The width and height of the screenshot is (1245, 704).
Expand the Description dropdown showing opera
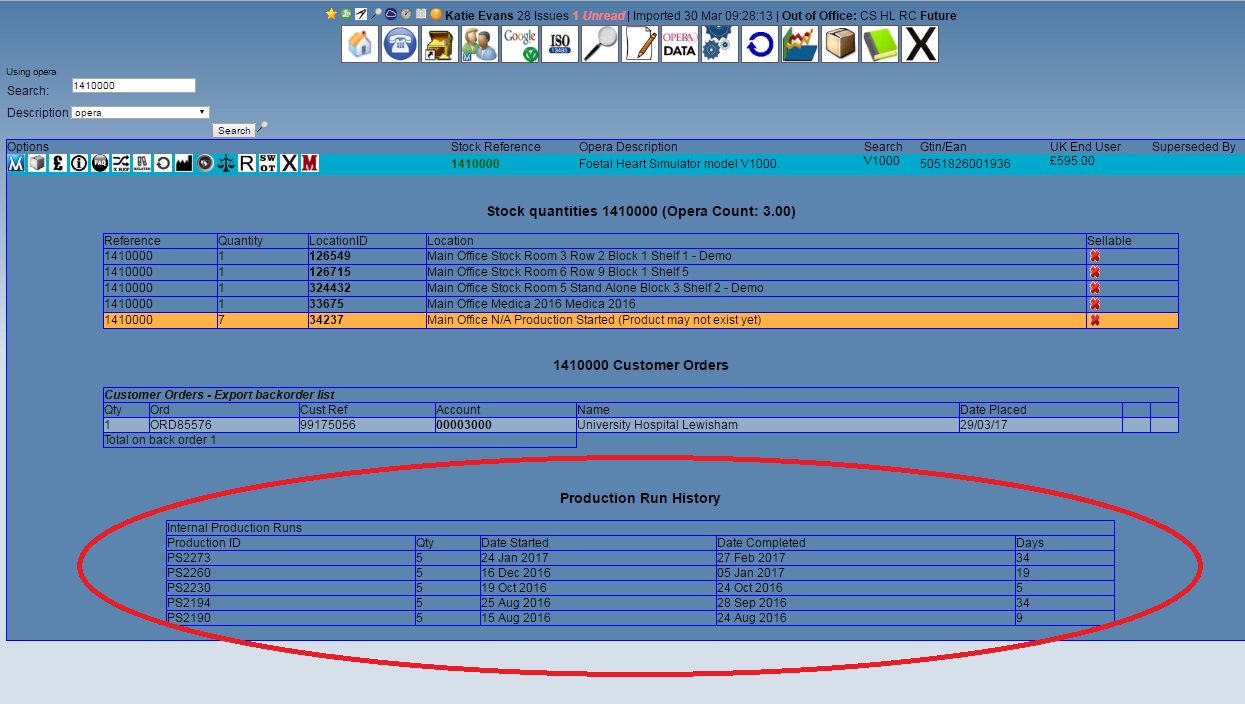click(x=140, y=113)
